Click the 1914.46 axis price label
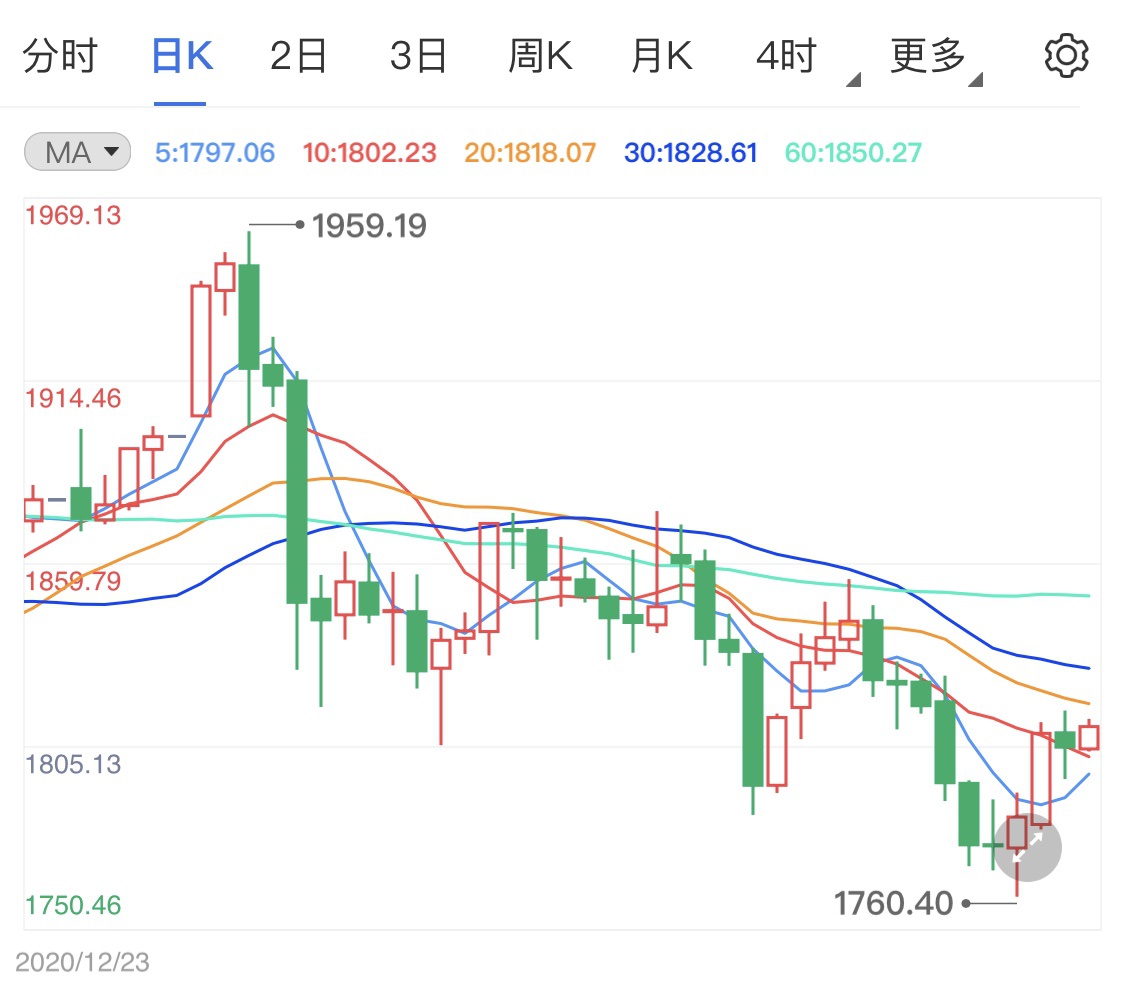 [x=73, y=398]
